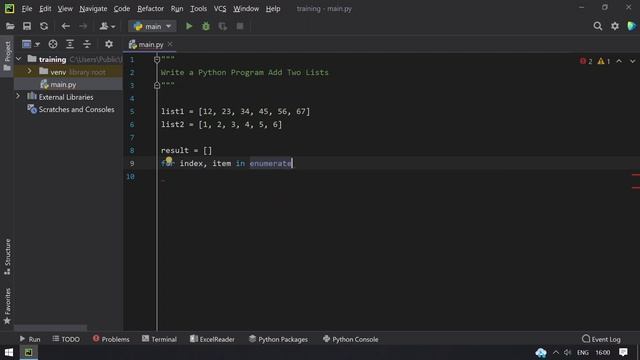
Task: Open the View menu
Action: tap(65, 9)
